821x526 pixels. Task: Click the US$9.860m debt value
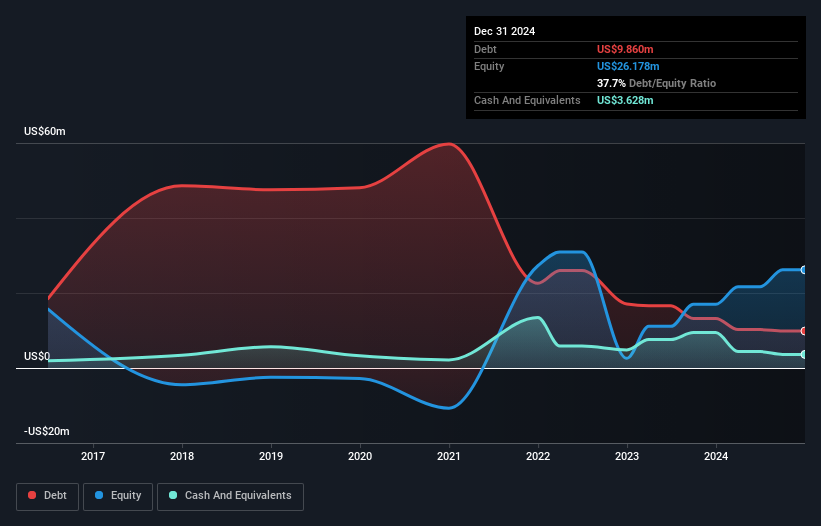pos(625,49)
